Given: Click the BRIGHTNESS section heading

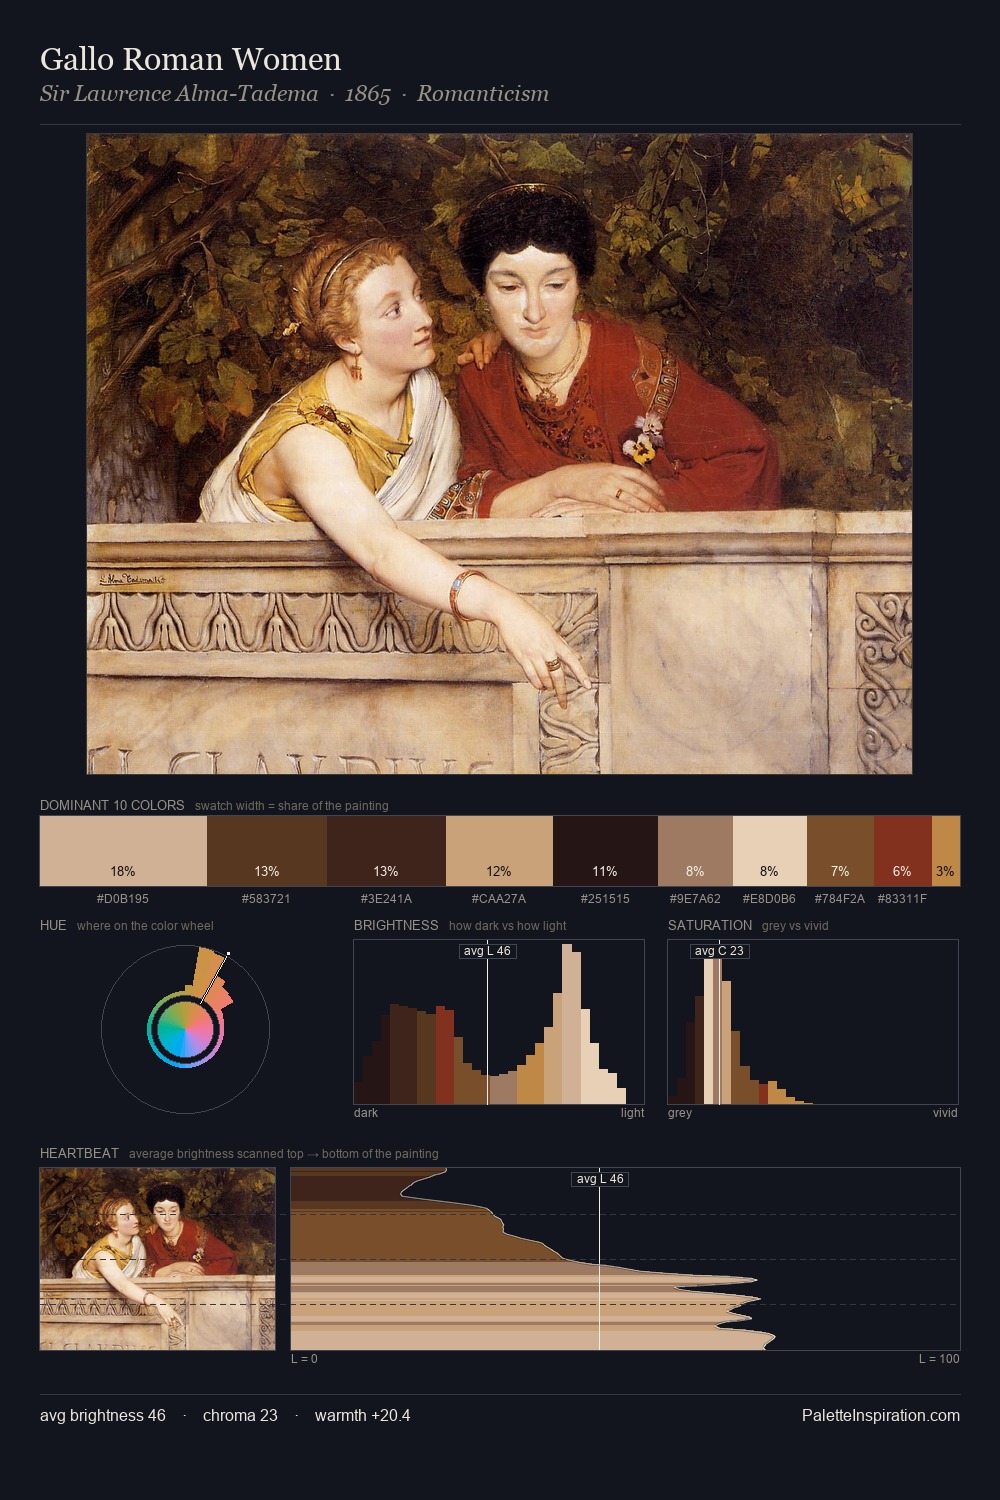Looking at the screenshot, I should pos(396,926).
